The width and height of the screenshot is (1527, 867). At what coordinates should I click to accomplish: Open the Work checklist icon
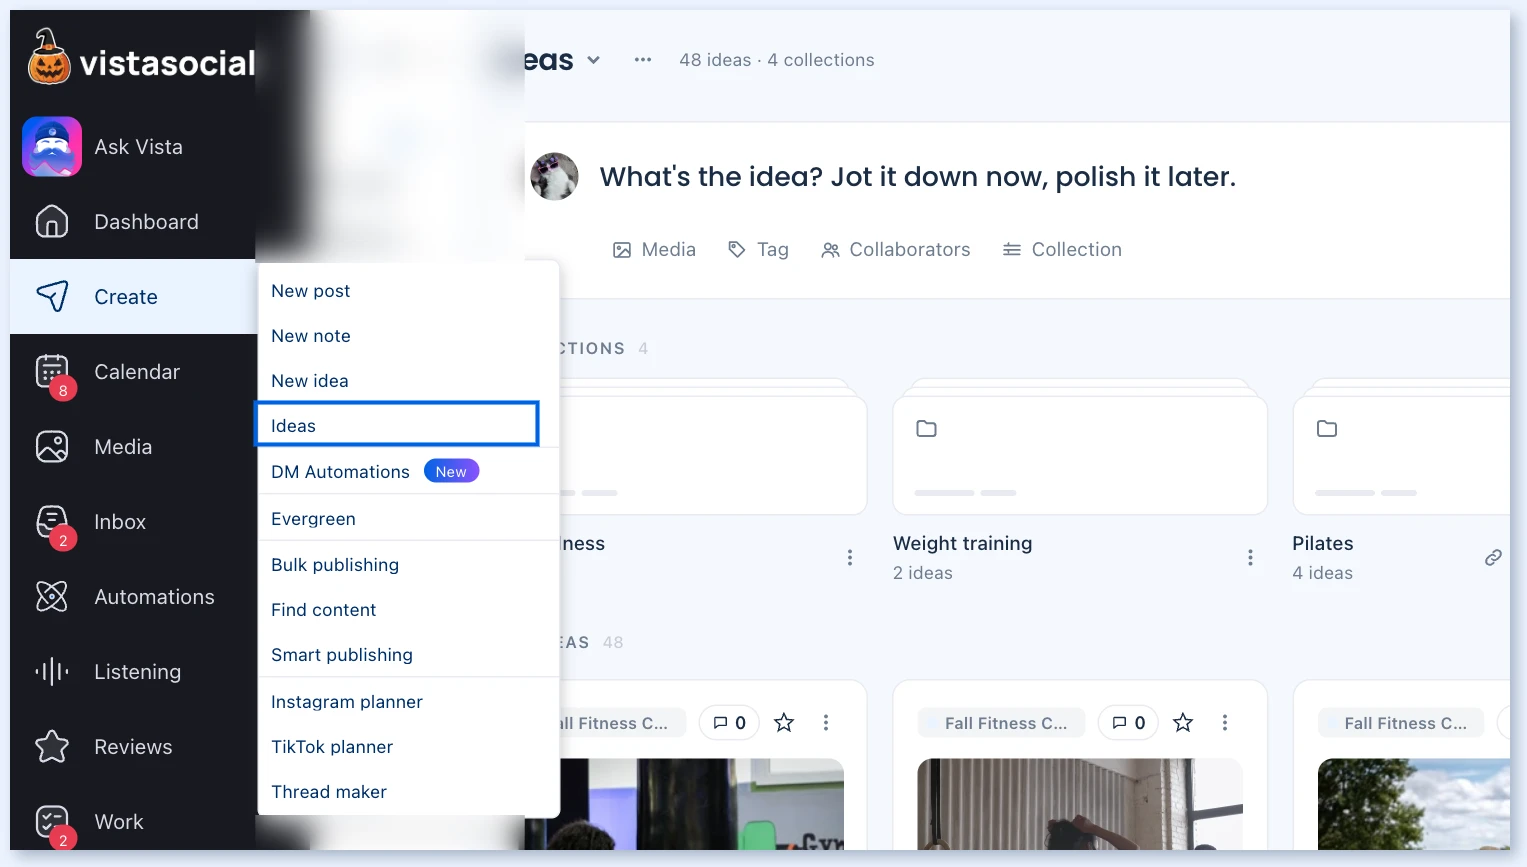pos(52,822)
